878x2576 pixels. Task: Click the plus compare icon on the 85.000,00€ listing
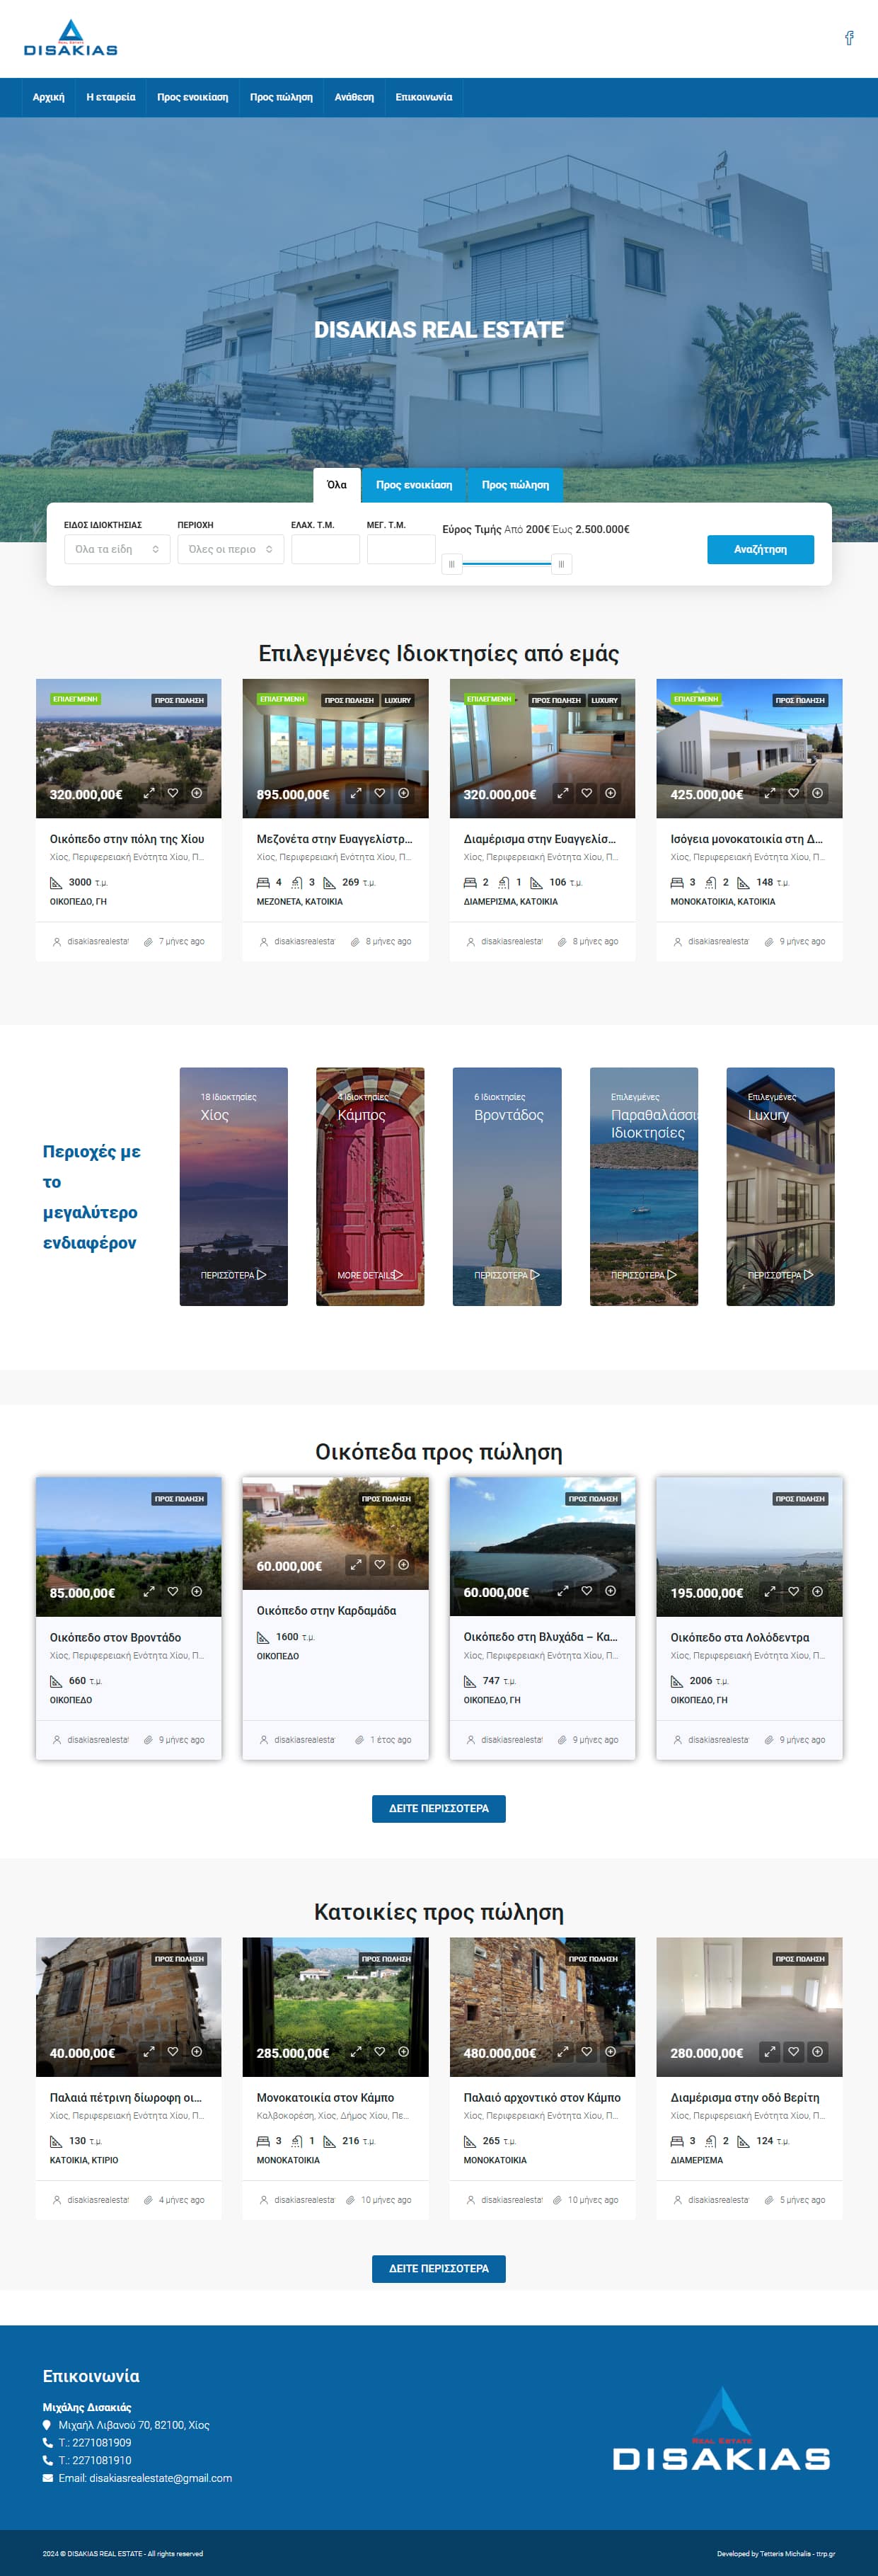197,1591
